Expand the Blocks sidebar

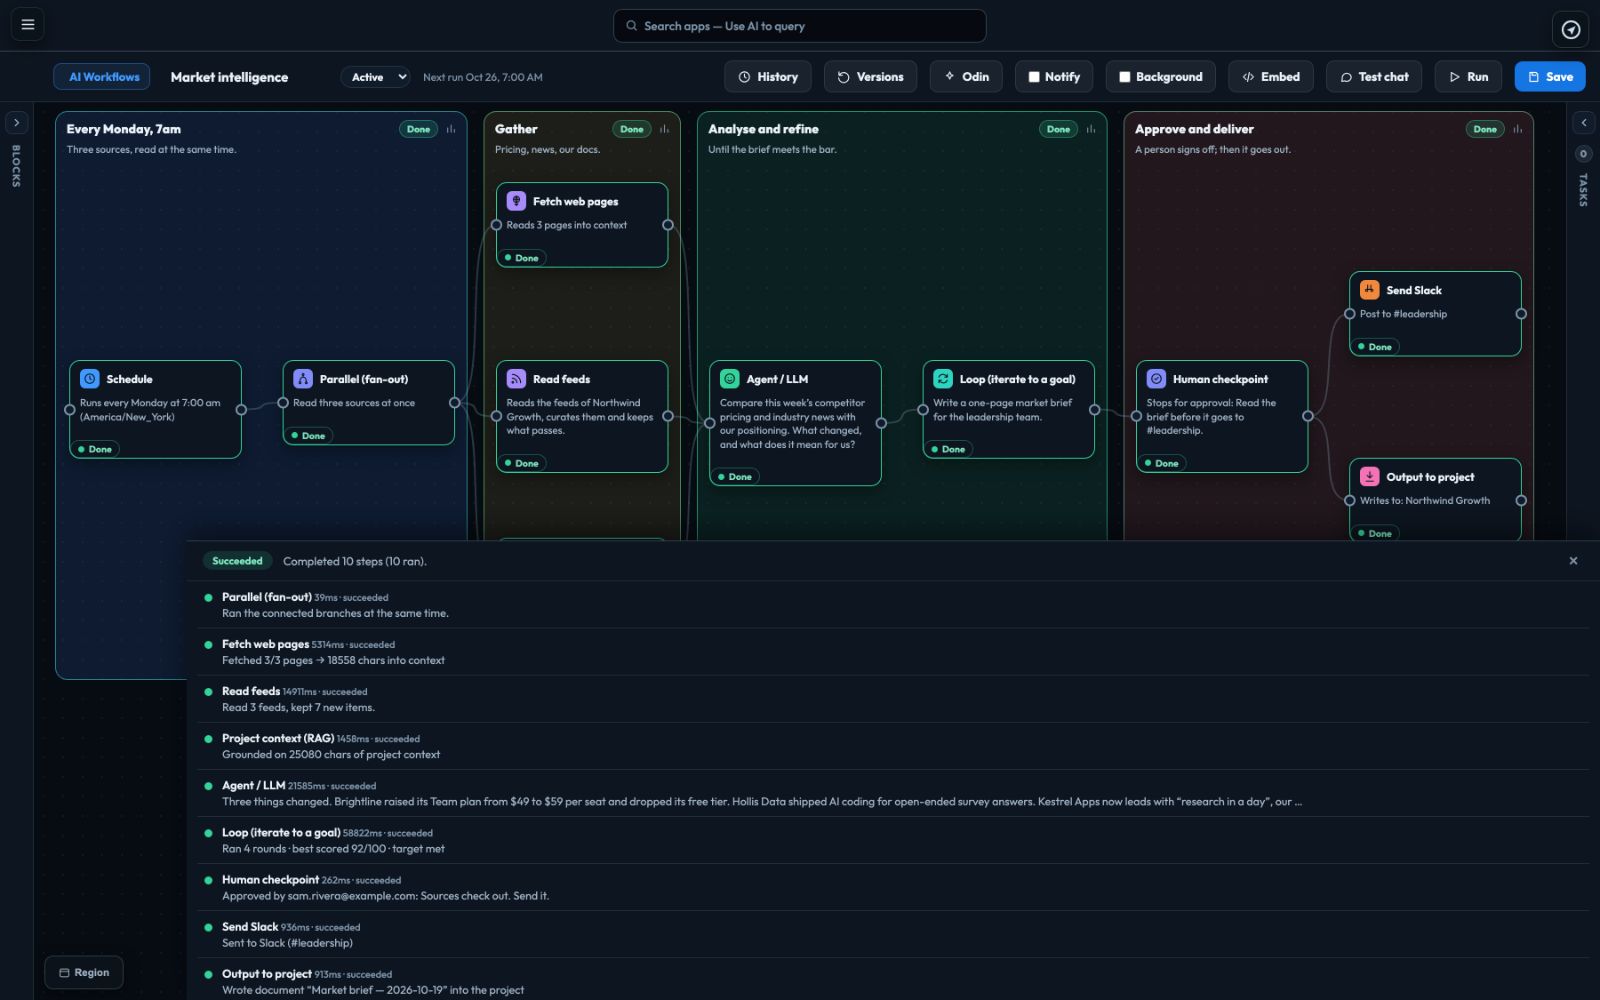pyautogui.click(x=17, y=123)
